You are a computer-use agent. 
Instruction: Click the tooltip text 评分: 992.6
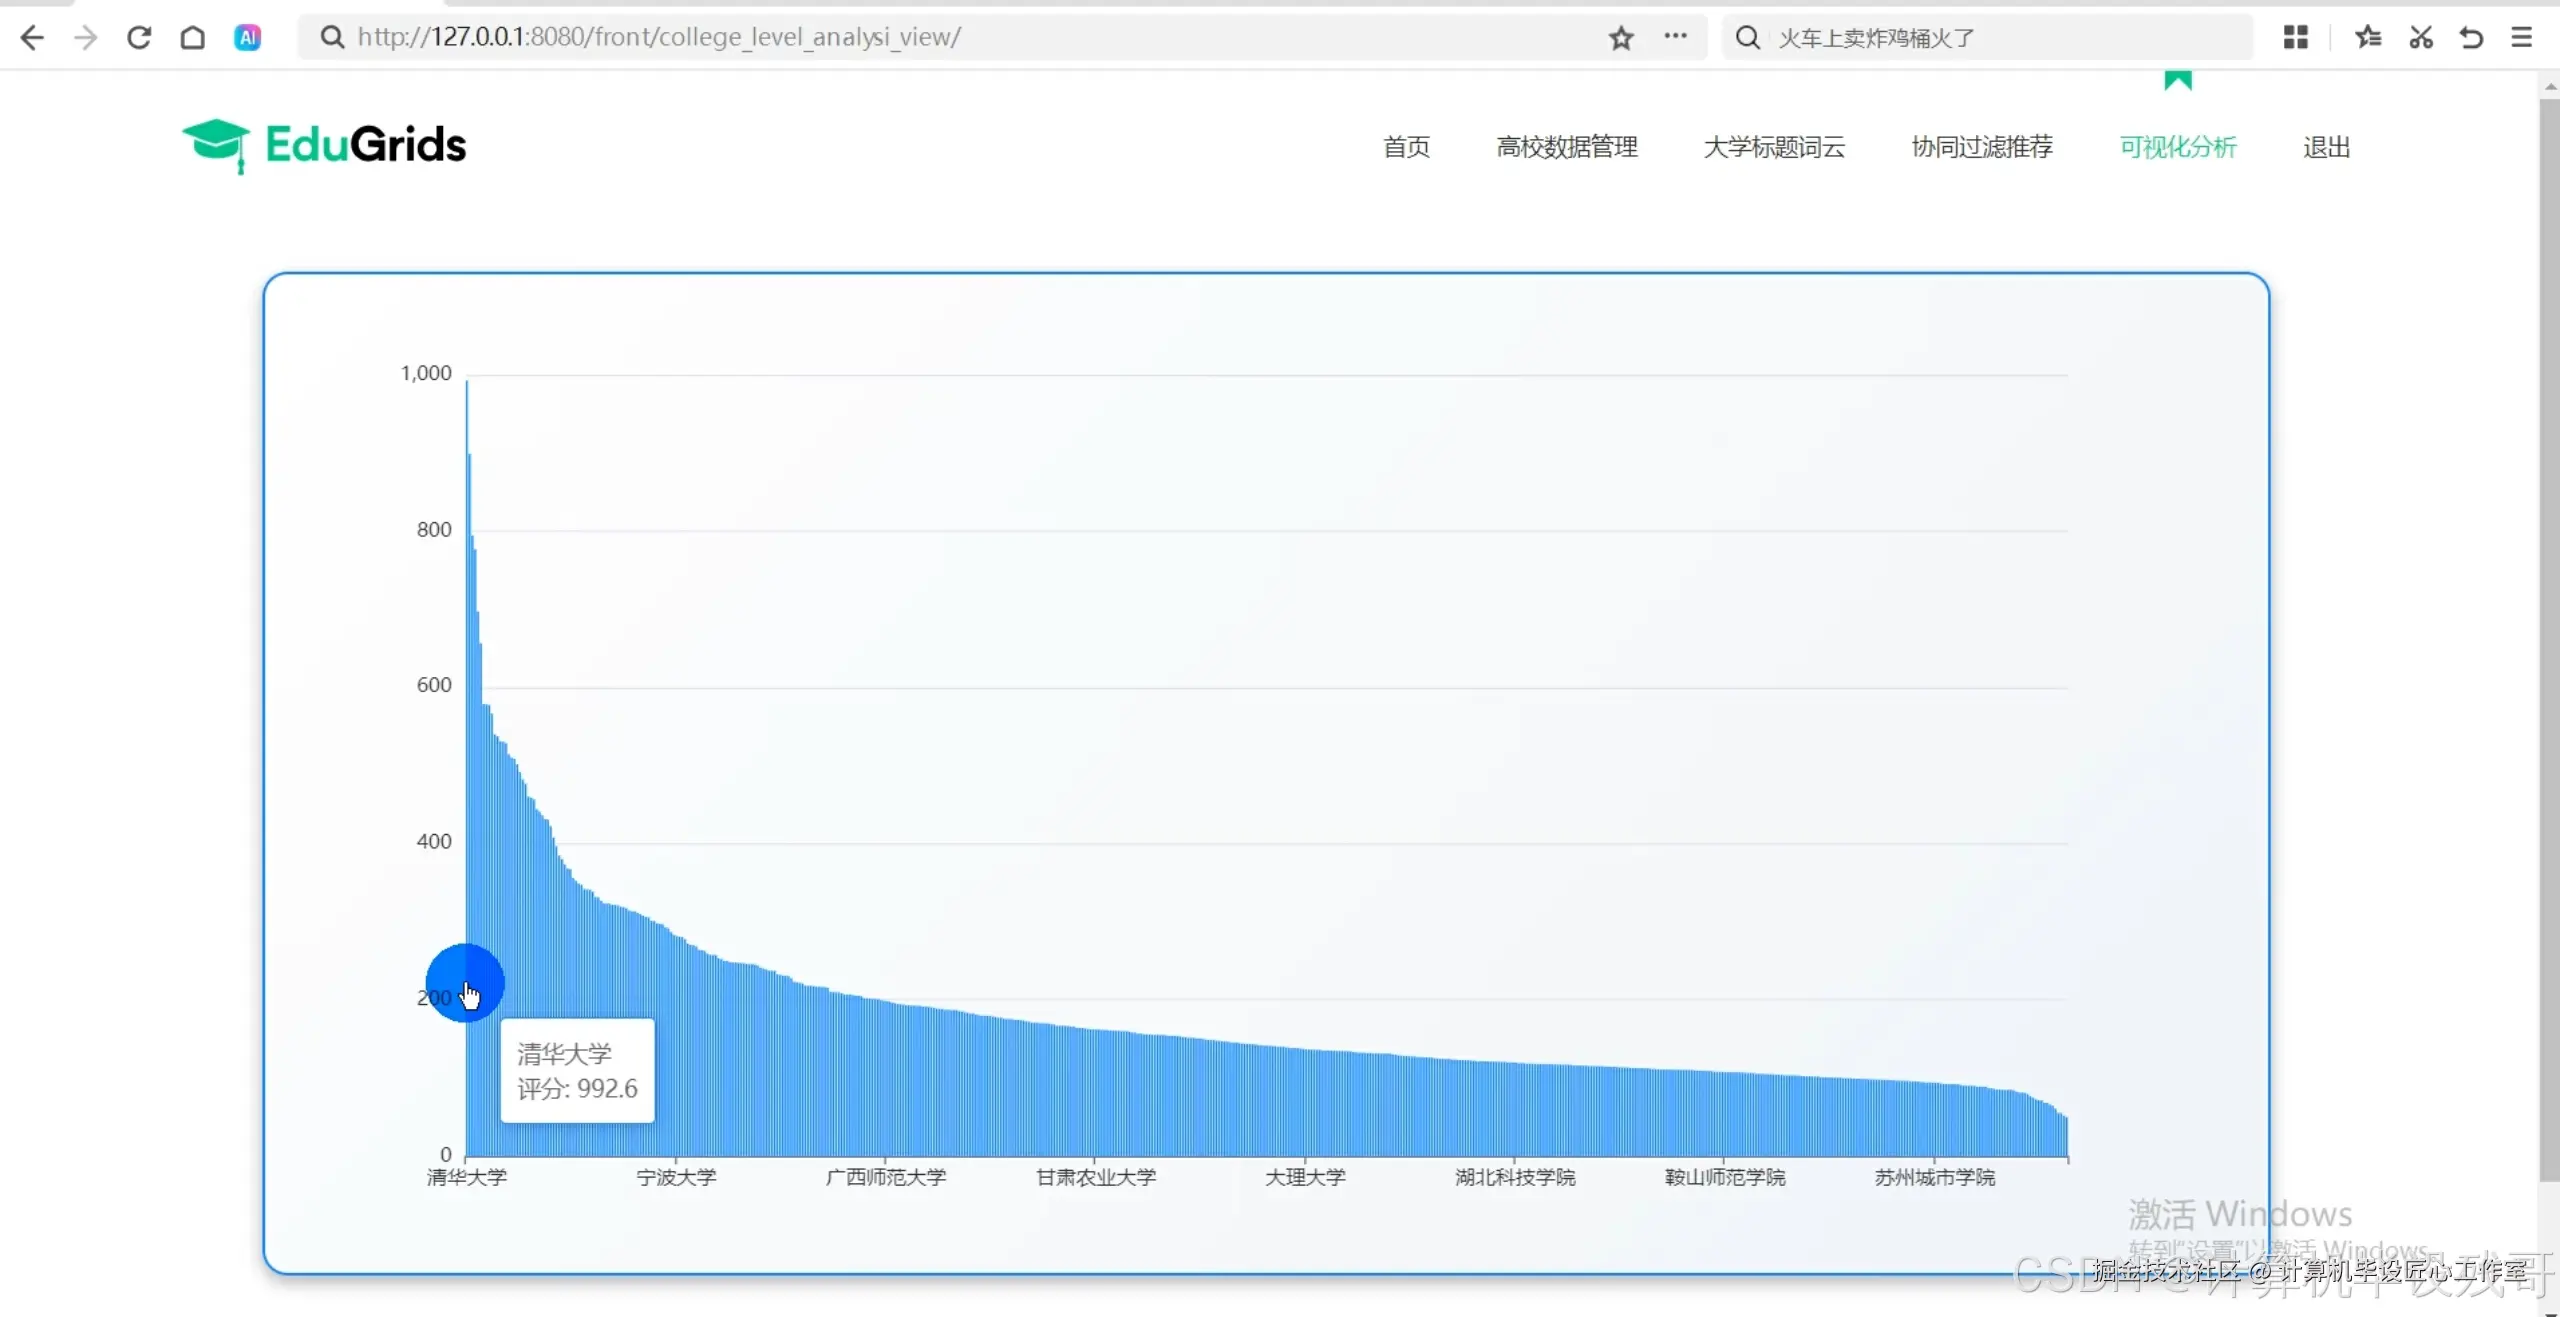click(x=577, y=1089)
